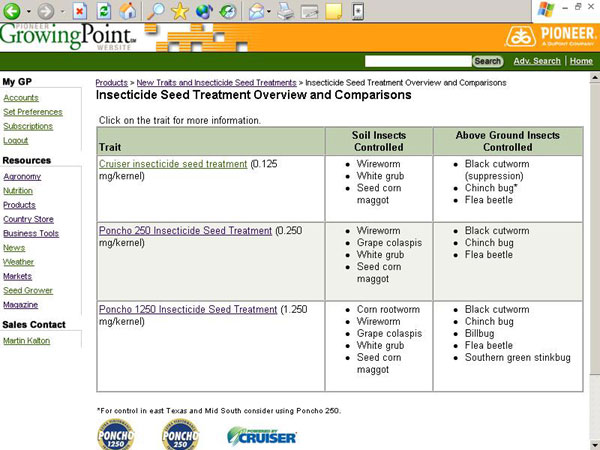Focus the site search text field

418,61
